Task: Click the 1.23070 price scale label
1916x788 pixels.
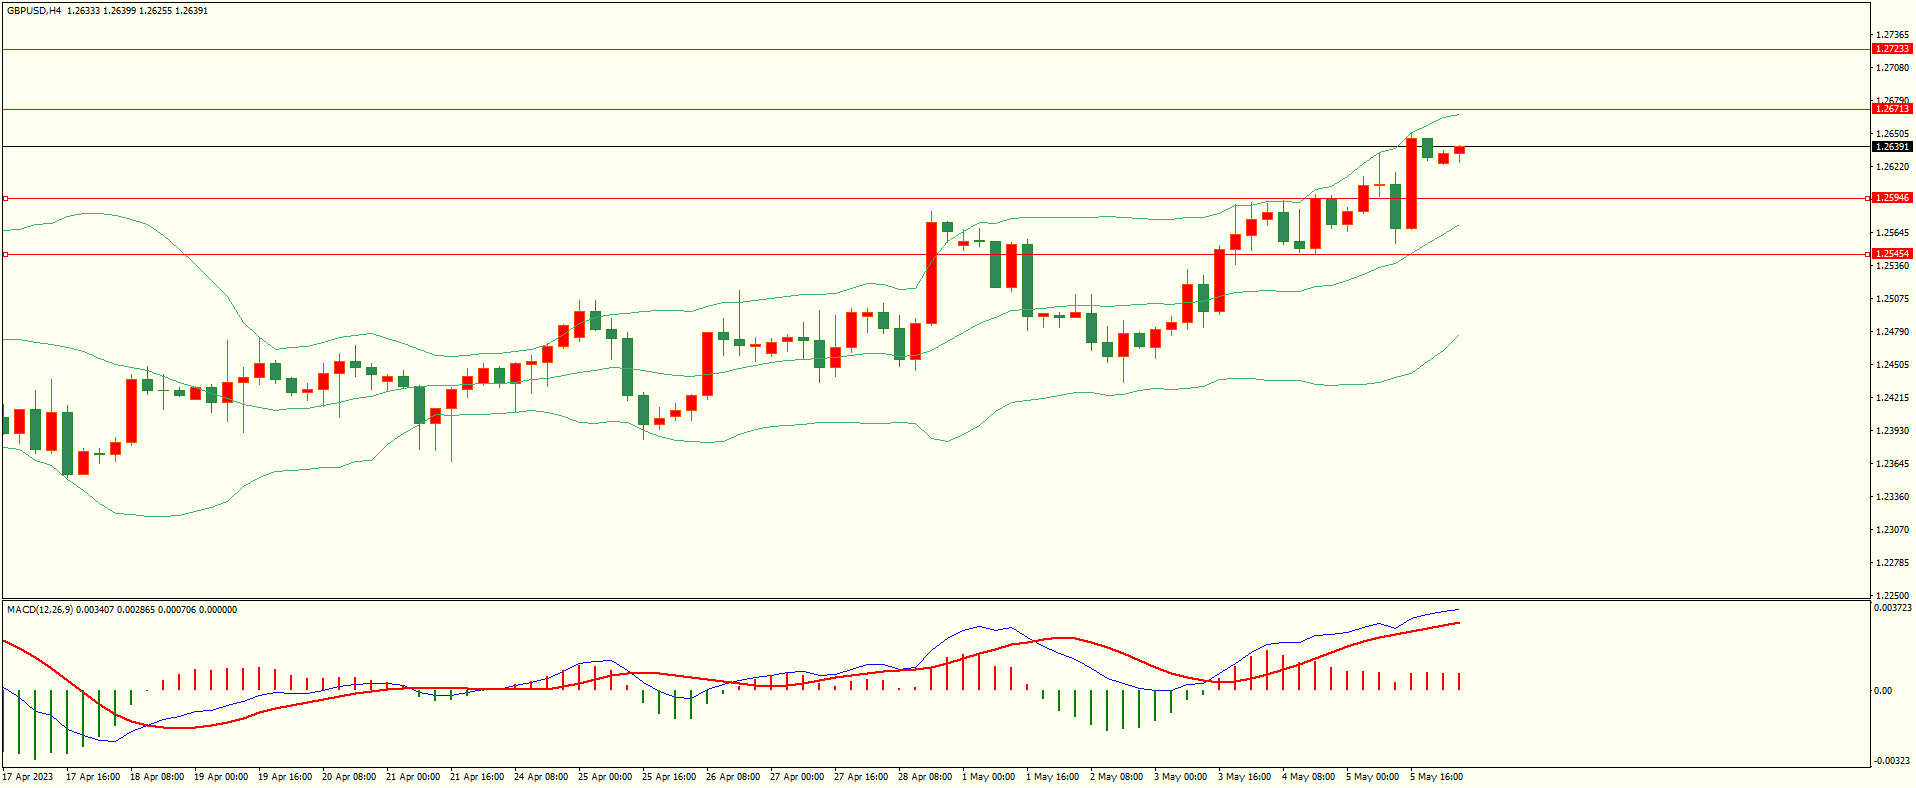Action: click(x=1892, y=530)
